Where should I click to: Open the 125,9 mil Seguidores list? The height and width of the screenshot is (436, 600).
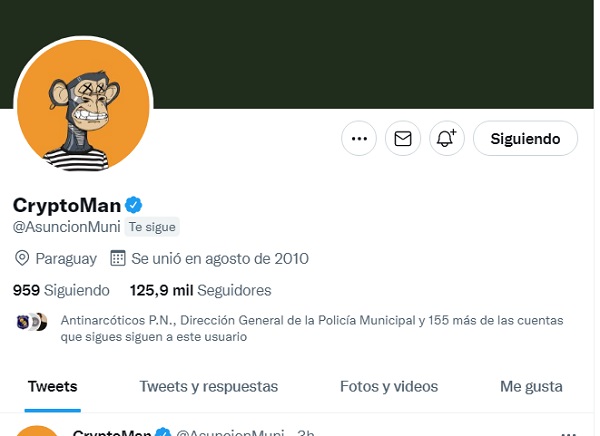pos(200,290)
